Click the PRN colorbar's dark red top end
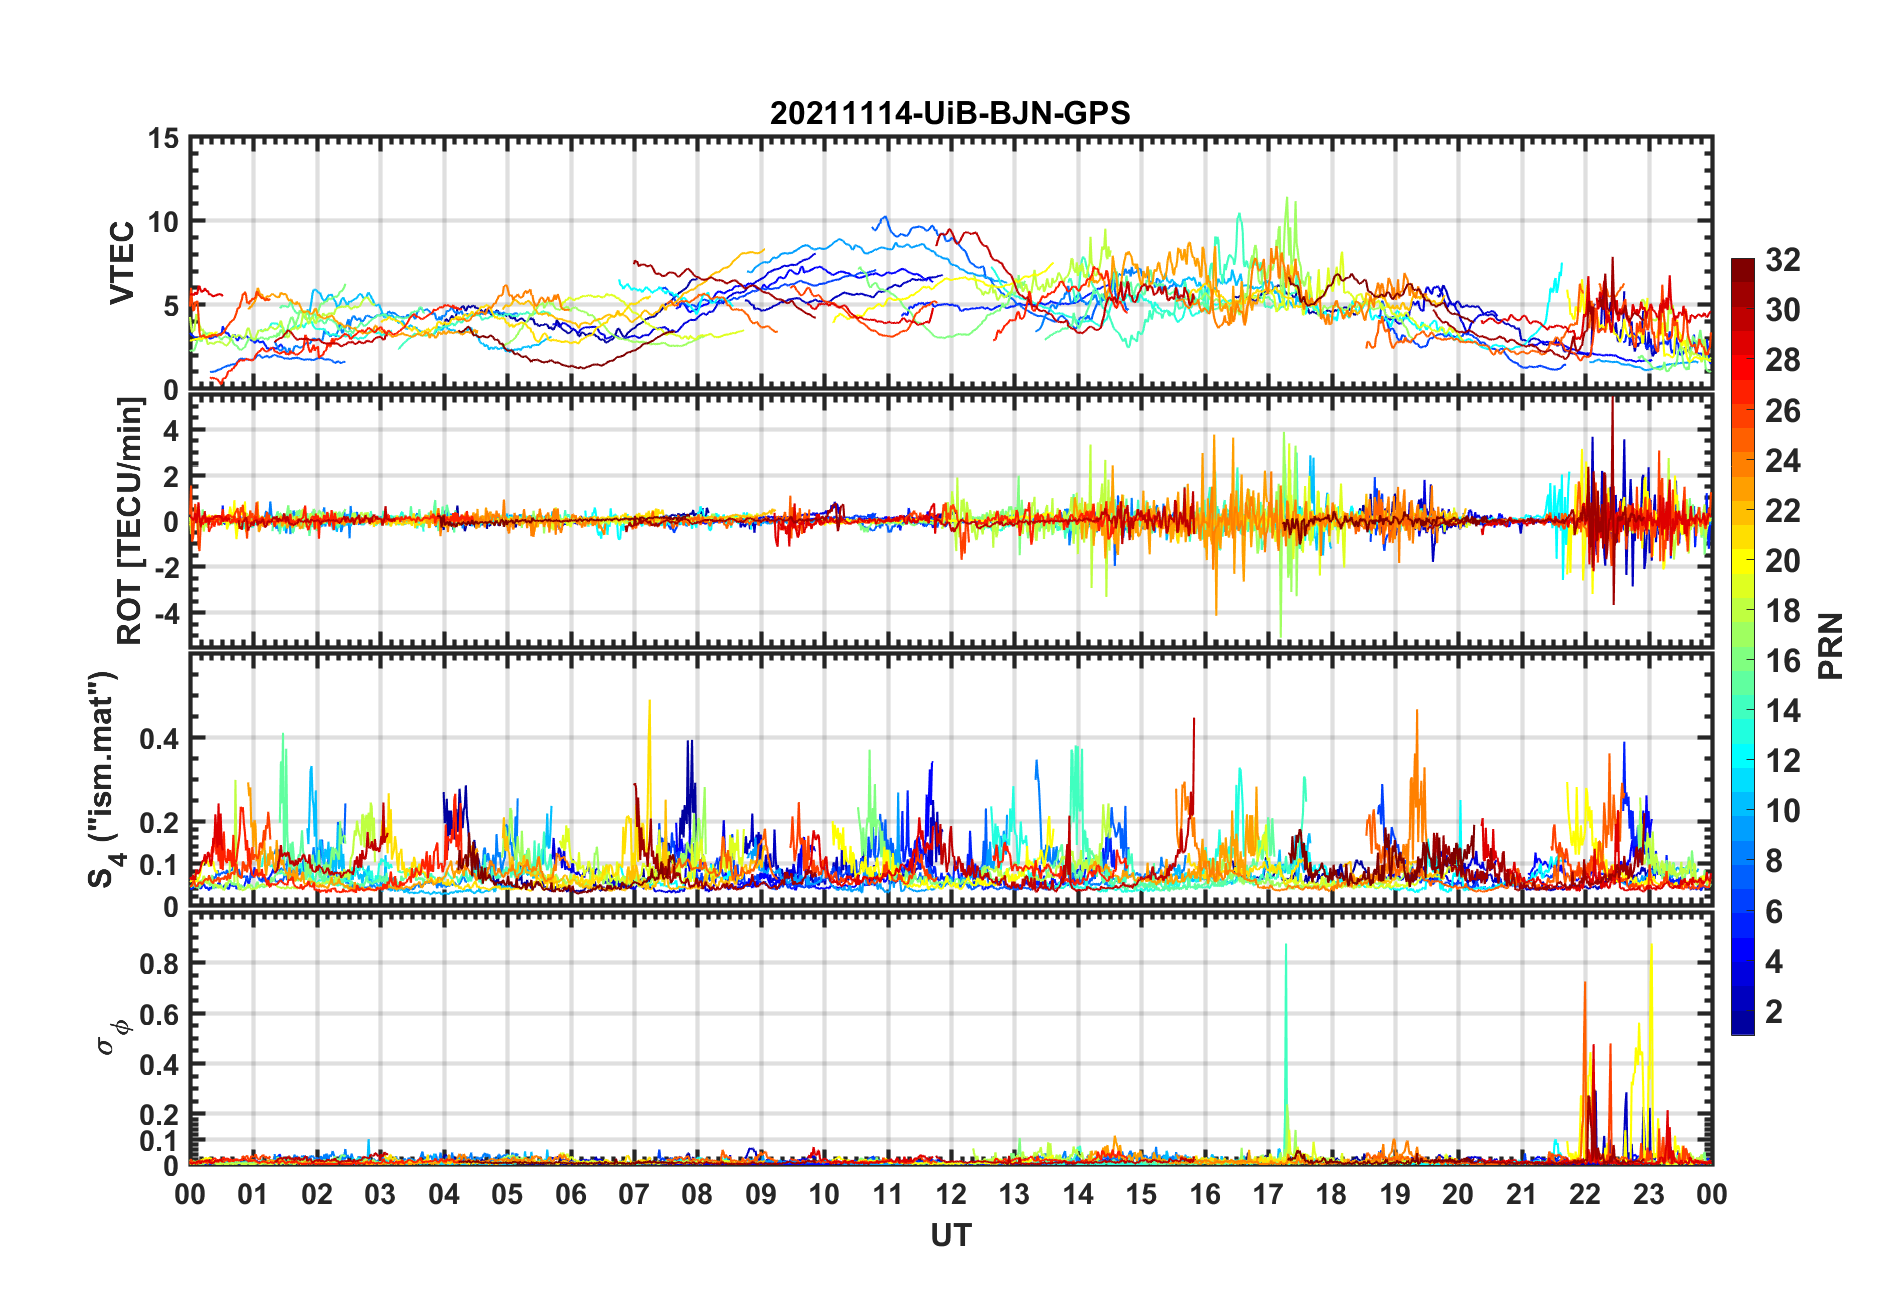 click(1743, 265)
